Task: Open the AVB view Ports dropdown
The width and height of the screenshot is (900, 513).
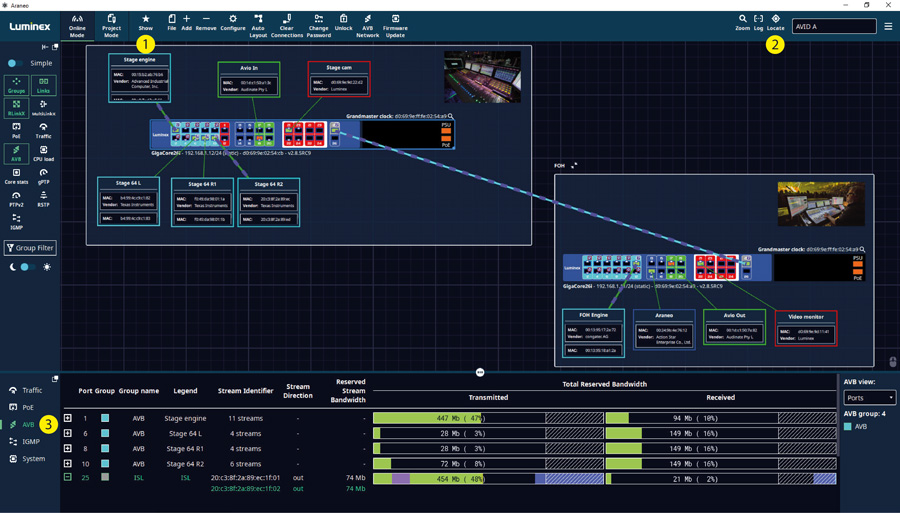Action: pyautogui.click(x=870, y=398)
